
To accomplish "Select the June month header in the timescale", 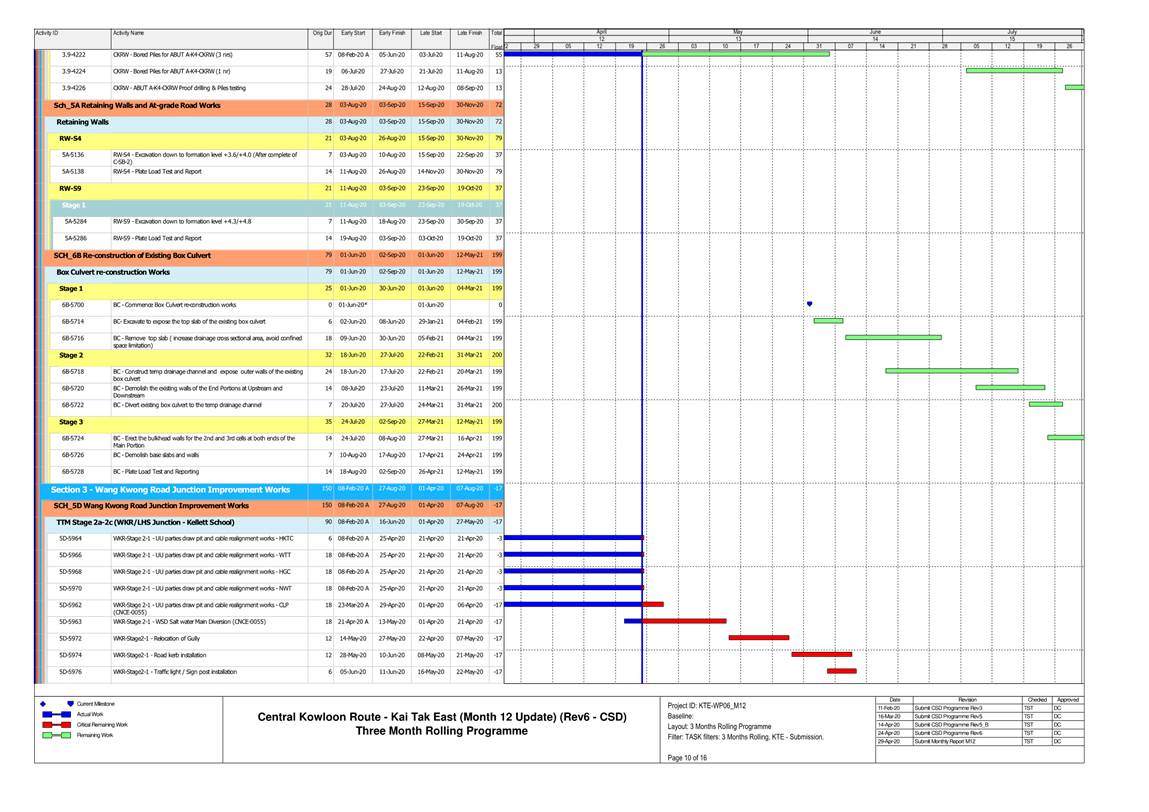I will pos(875,32).
